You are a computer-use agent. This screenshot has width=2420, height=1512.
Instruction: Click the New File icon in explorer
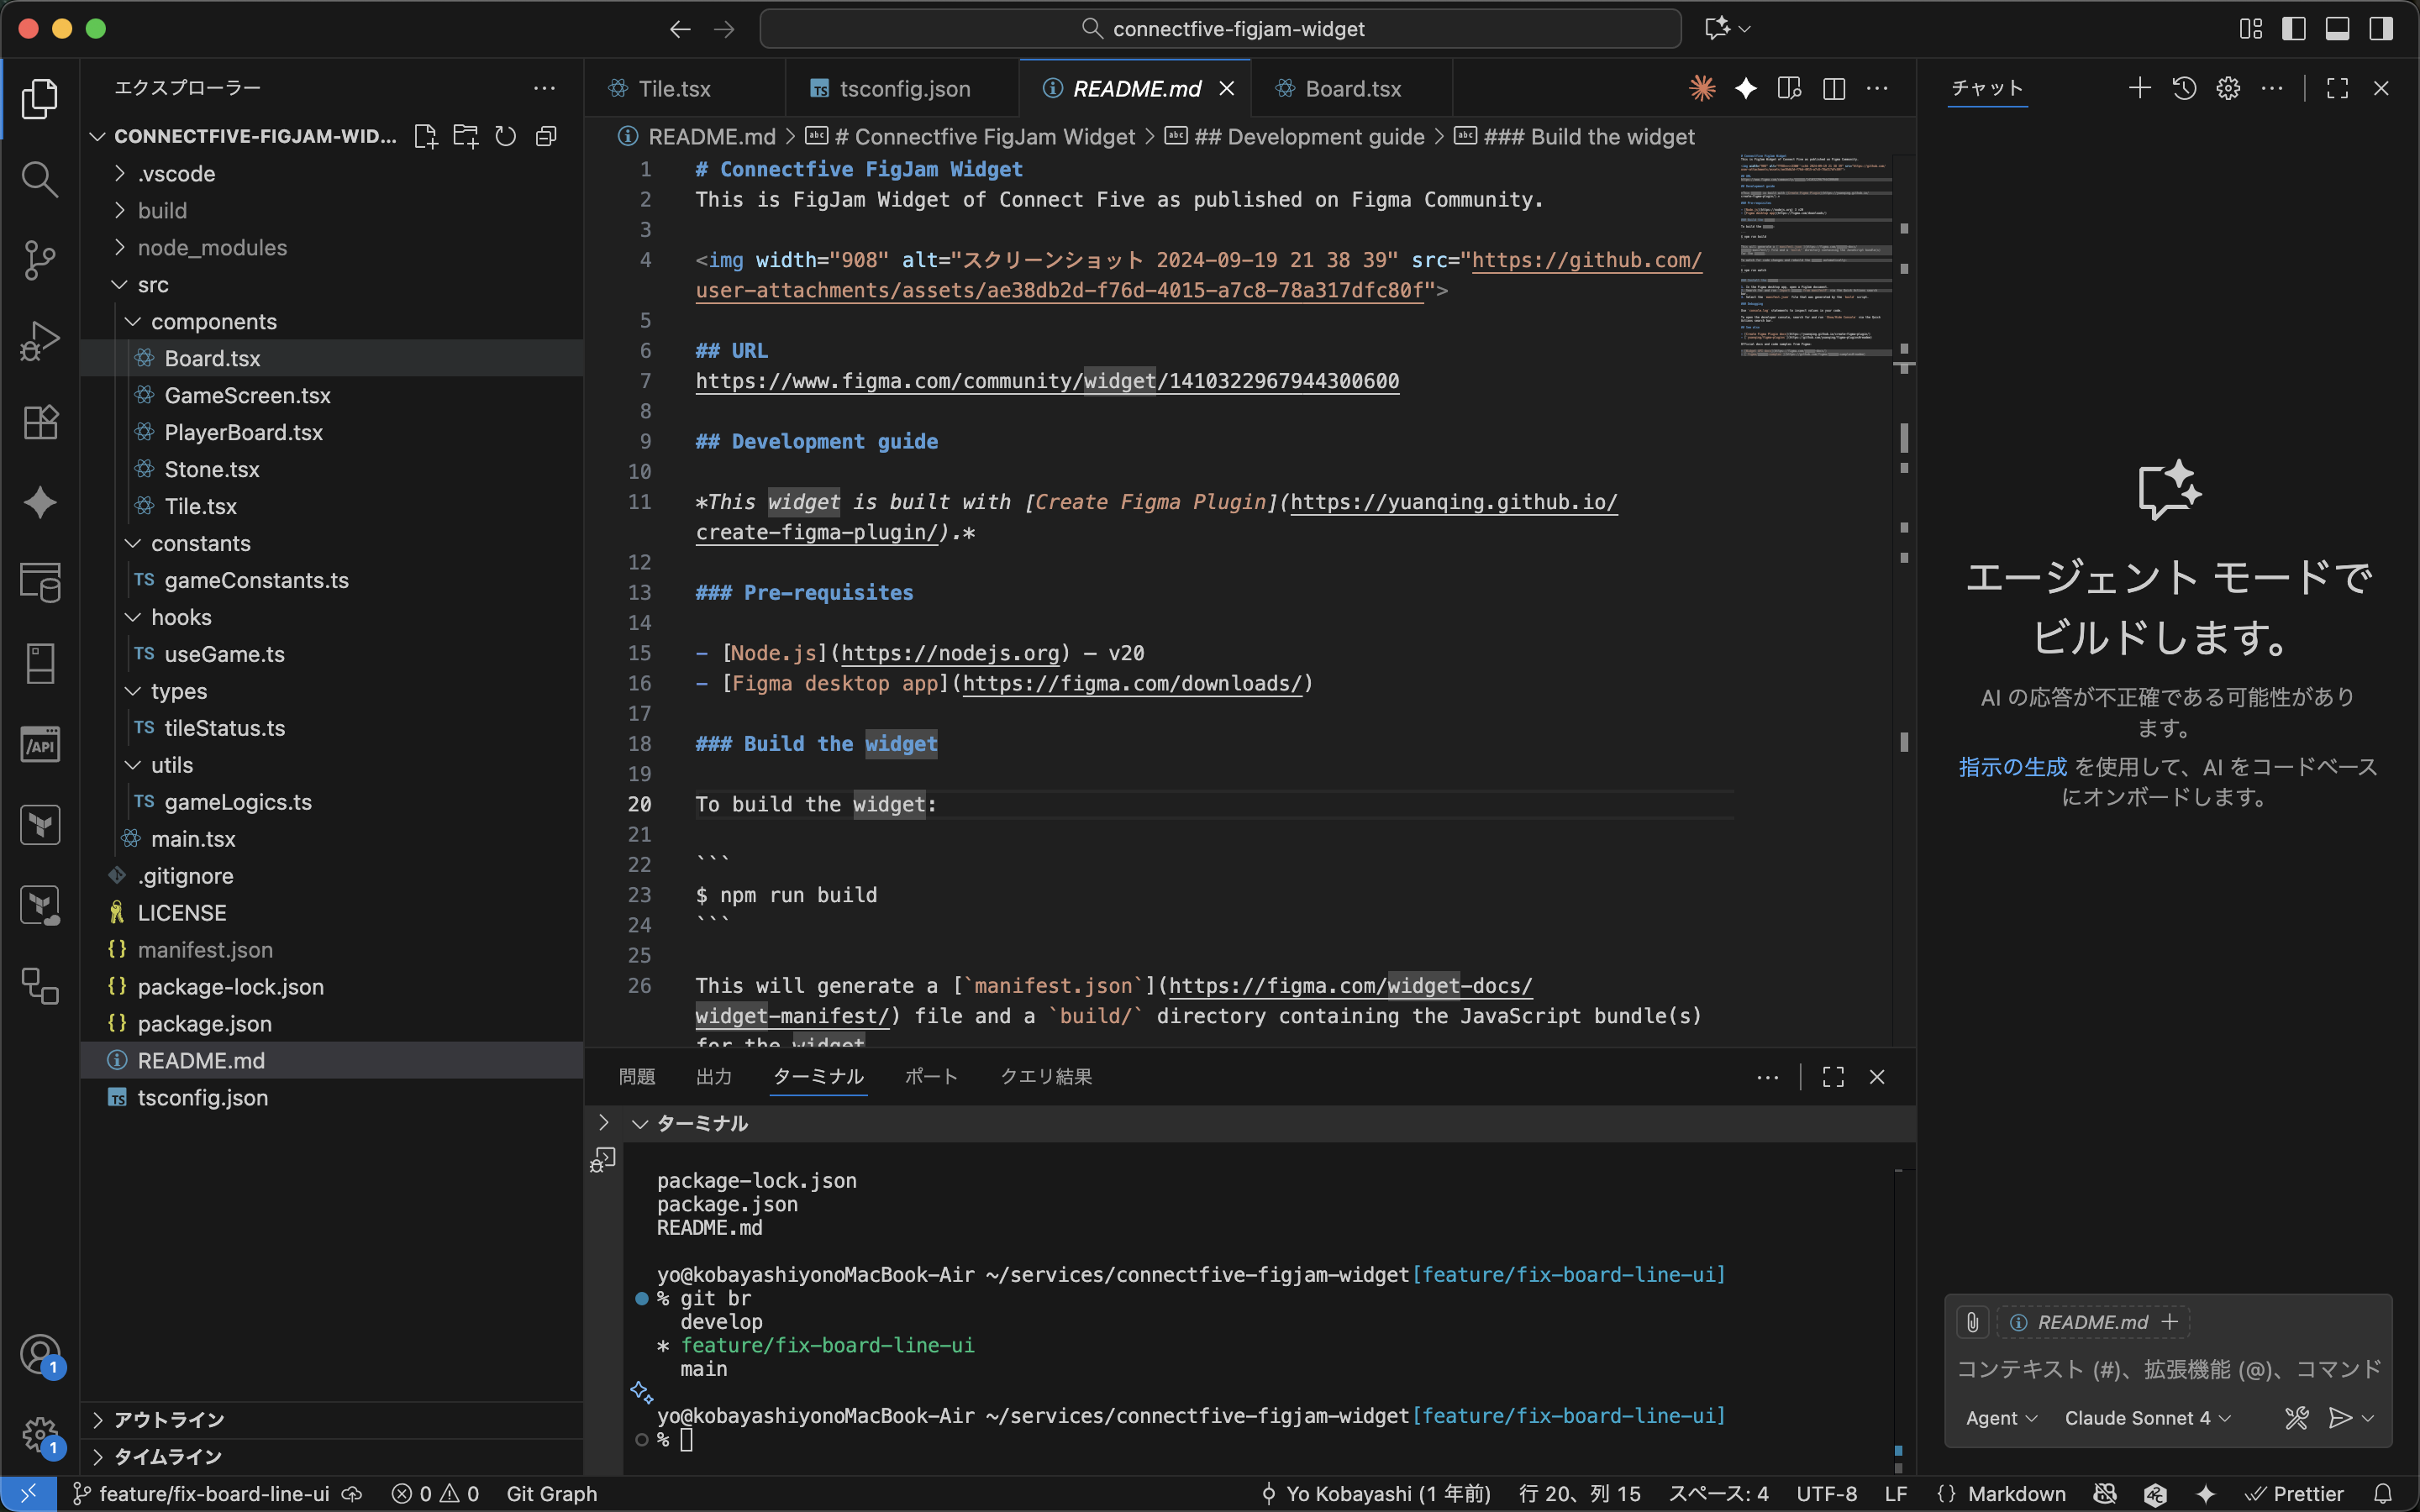coord(425,136)
